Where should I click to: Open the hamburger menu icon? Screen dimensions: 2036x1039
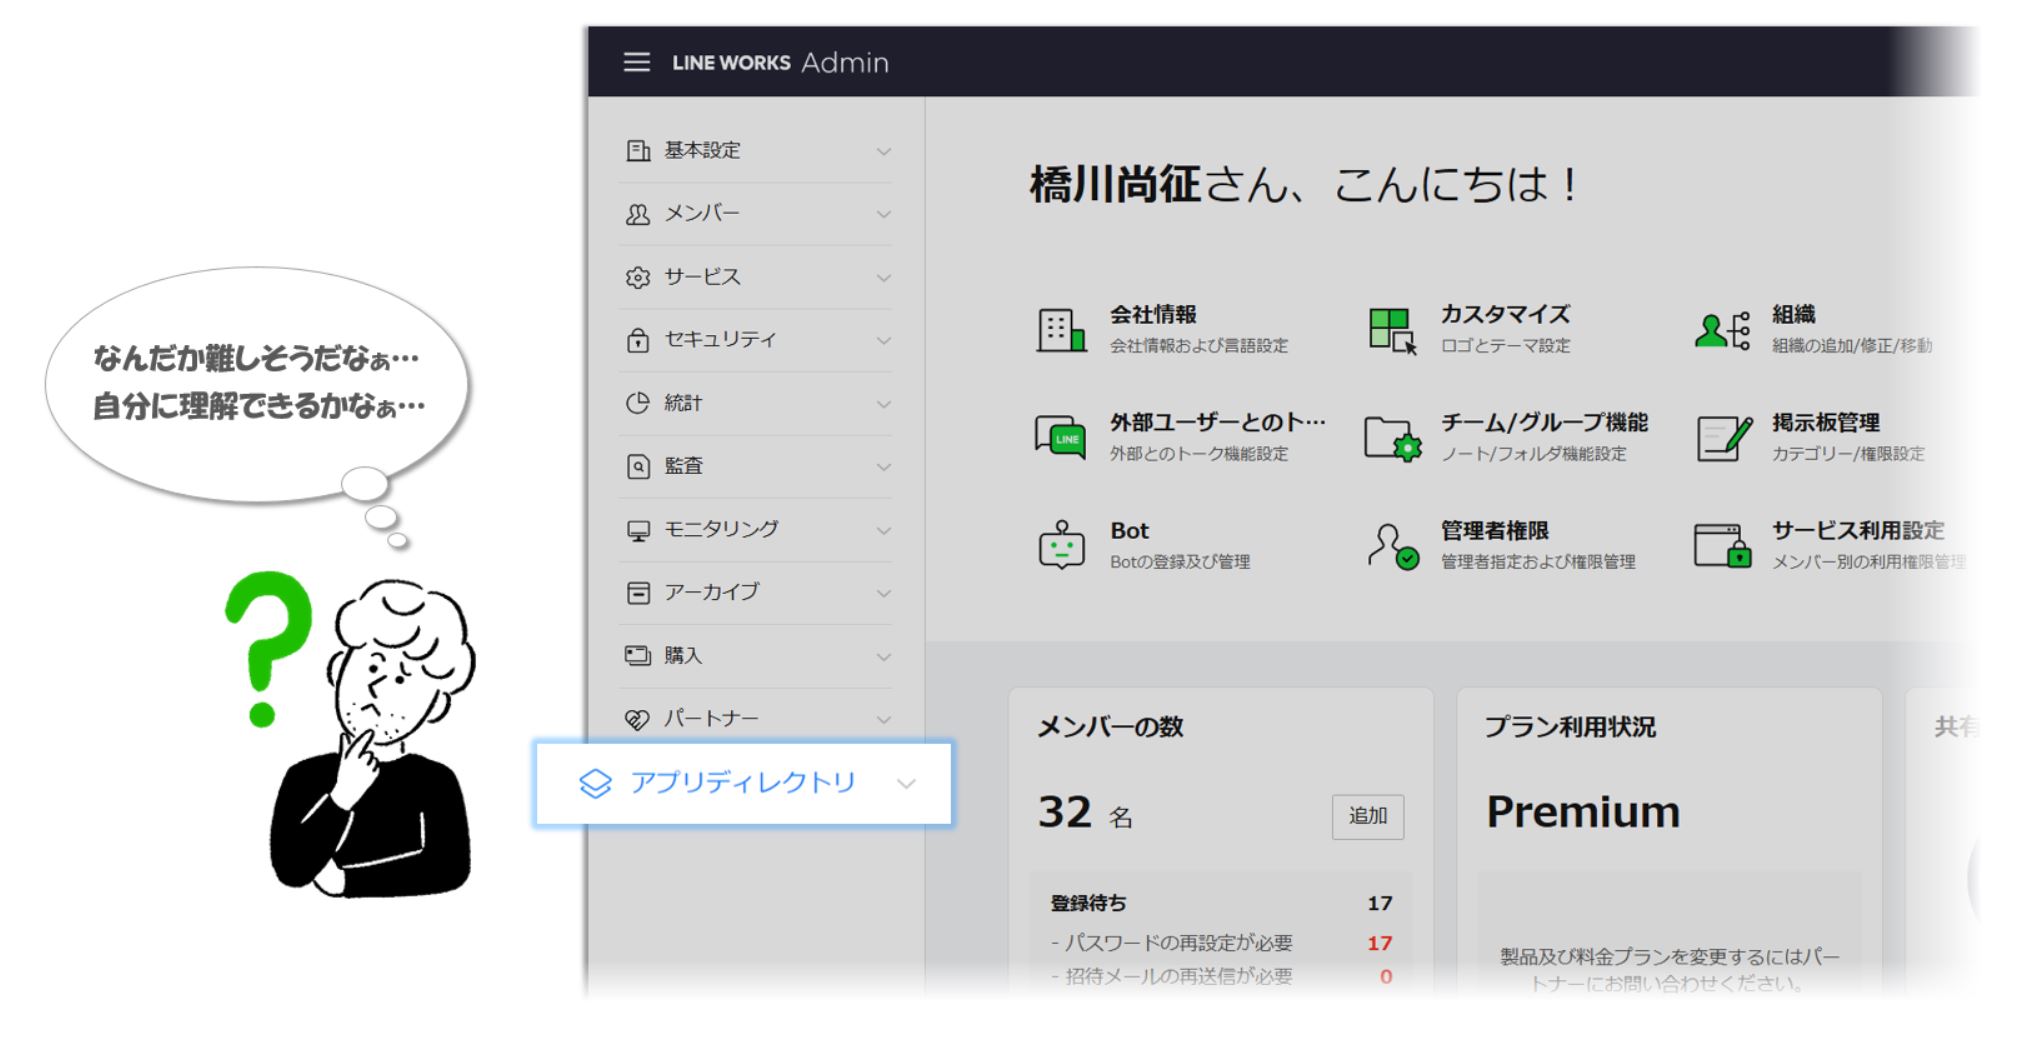(636, 62)
